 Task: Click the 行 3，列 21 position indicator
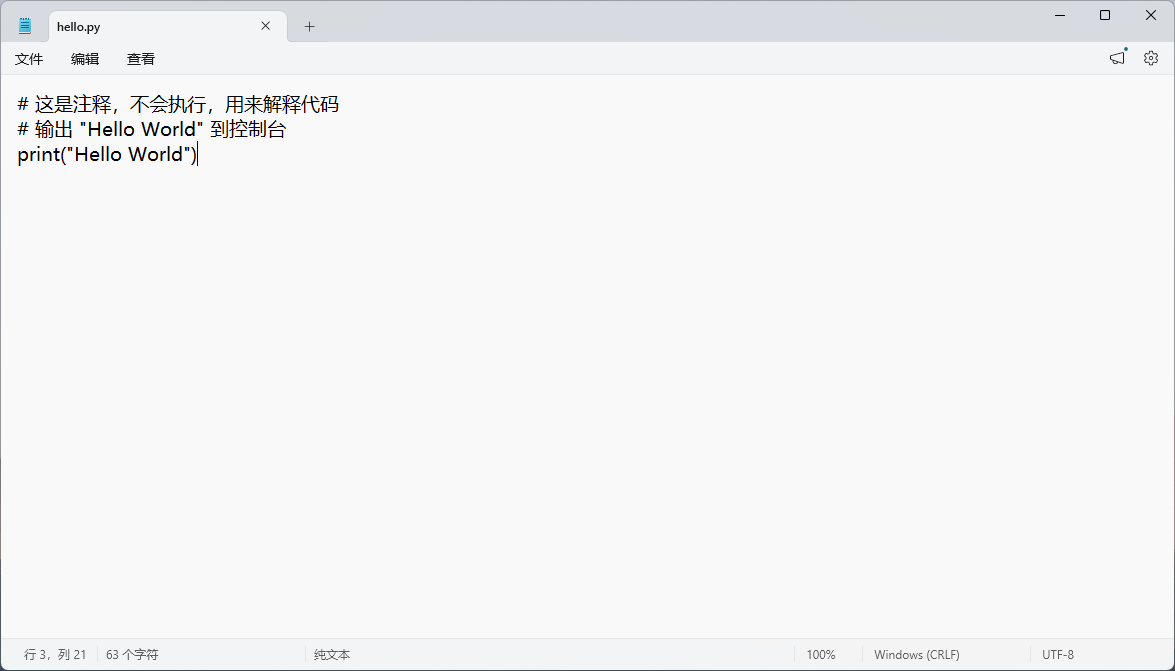pos(55,655)
